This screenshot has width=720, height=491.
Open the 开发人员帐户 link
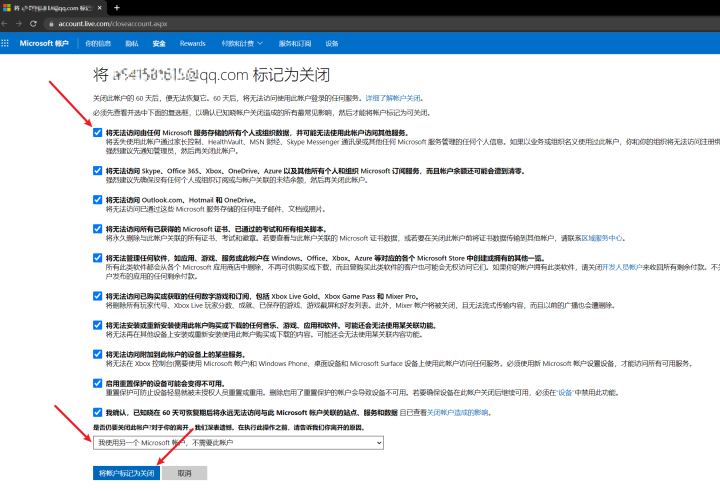[x=622, y=267]
